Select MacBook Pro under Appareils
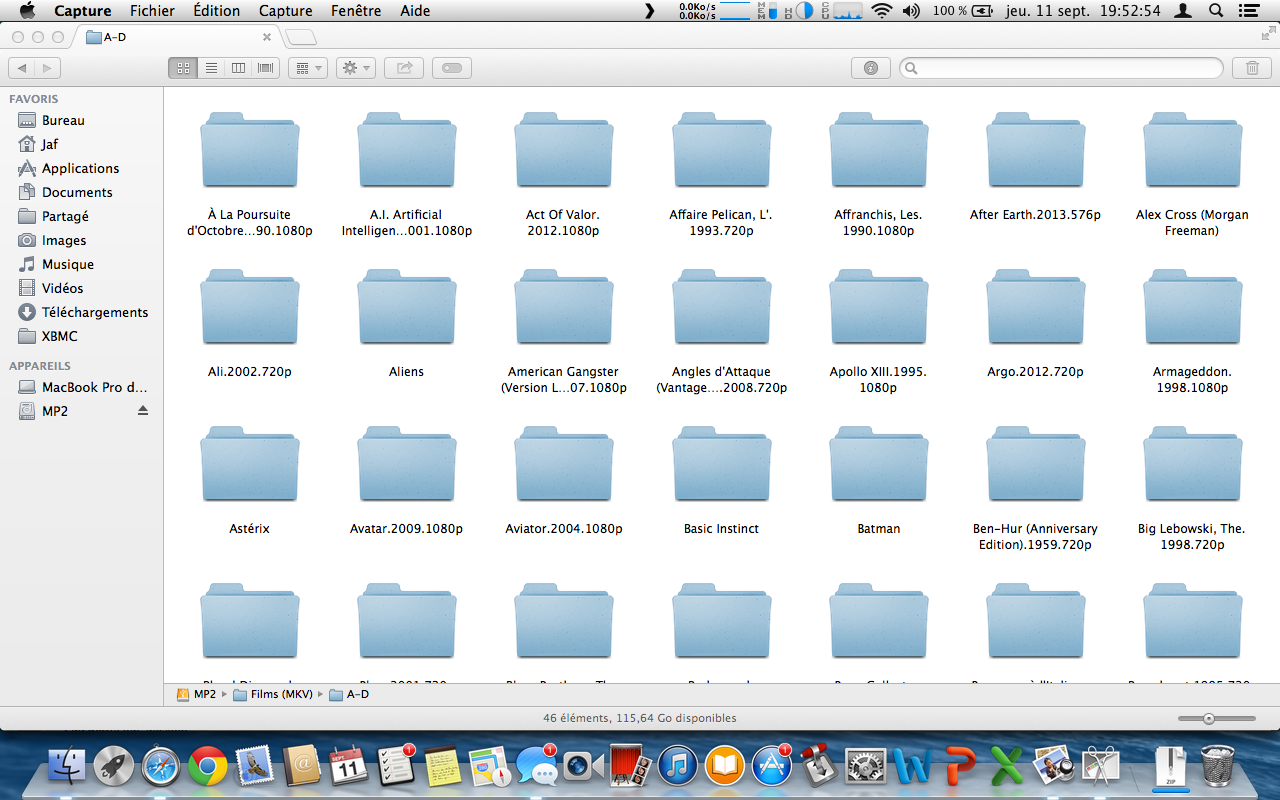Image resolution: width=1280 pixels, height=800 pixels. coord(81,387)
